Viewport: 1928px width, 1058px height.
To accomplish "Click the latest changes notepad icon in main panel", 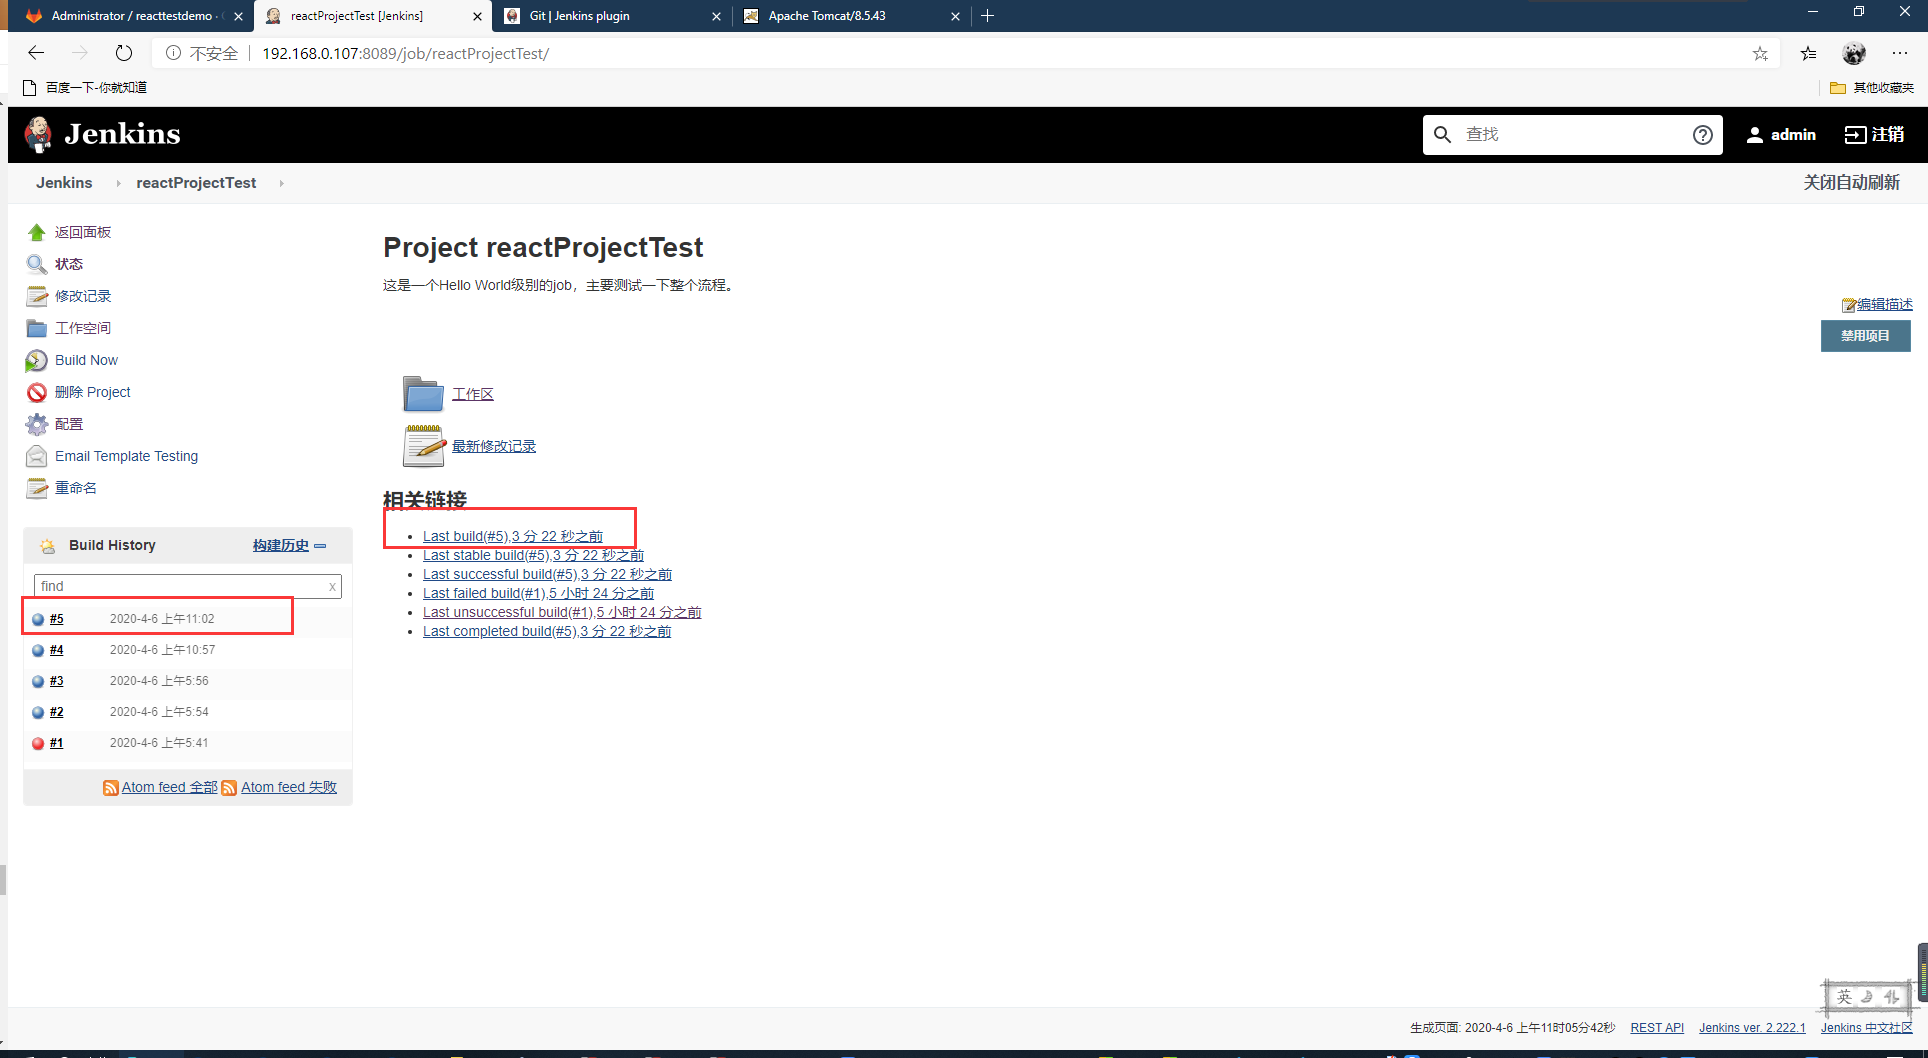I will pyautogui.click(x=424, y=446).
